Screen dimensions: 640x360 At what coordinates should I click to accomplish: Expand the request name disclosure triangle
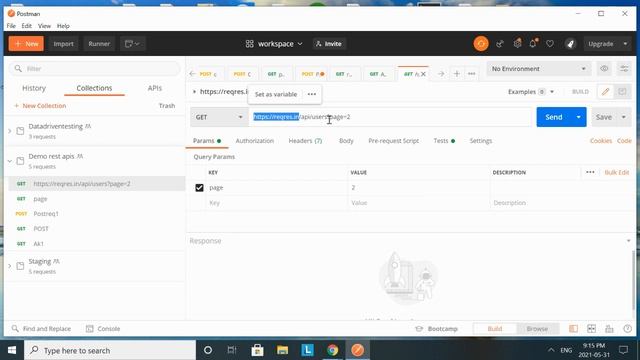point(194,91)
